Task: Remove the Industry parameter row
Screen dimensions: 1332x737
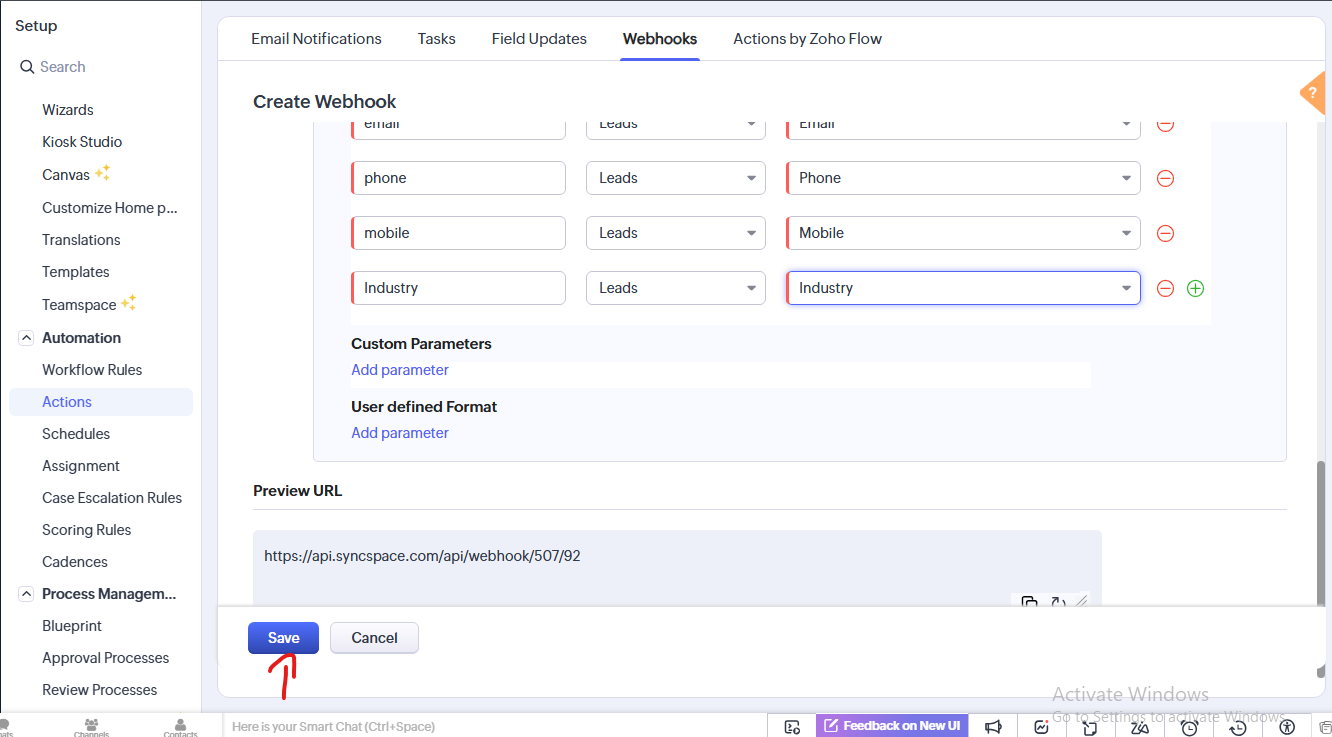Action: pos(1165,288)
